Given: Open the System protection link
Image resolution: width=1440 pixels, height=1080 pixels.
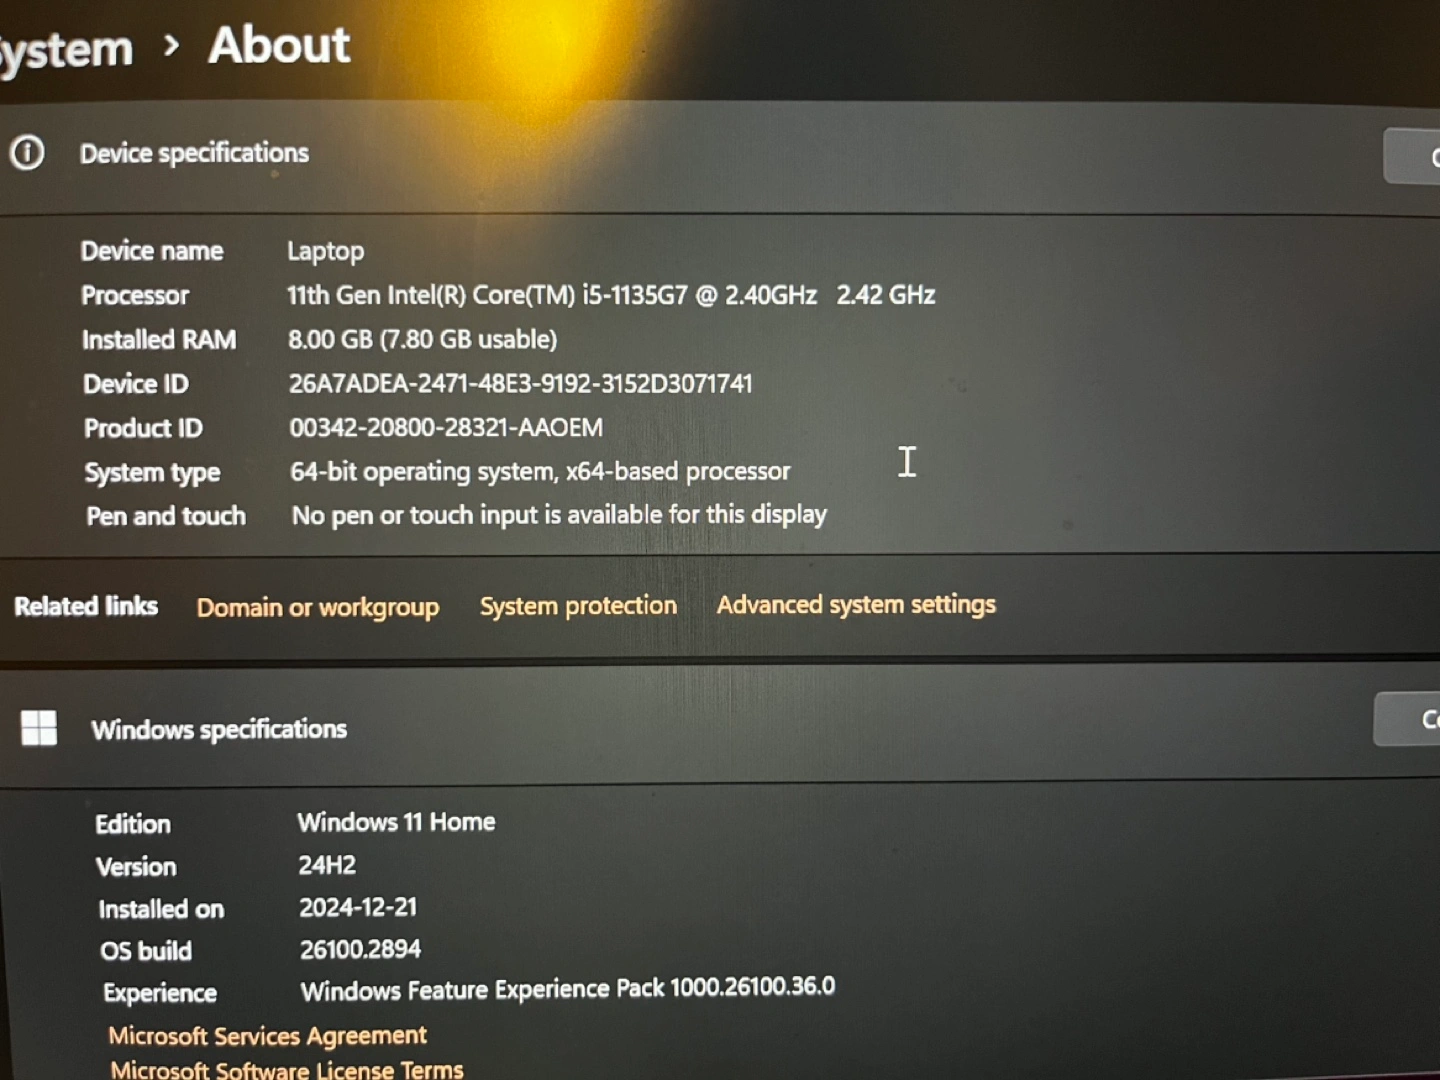Looking at the screenshot, I should pos(578,606).
